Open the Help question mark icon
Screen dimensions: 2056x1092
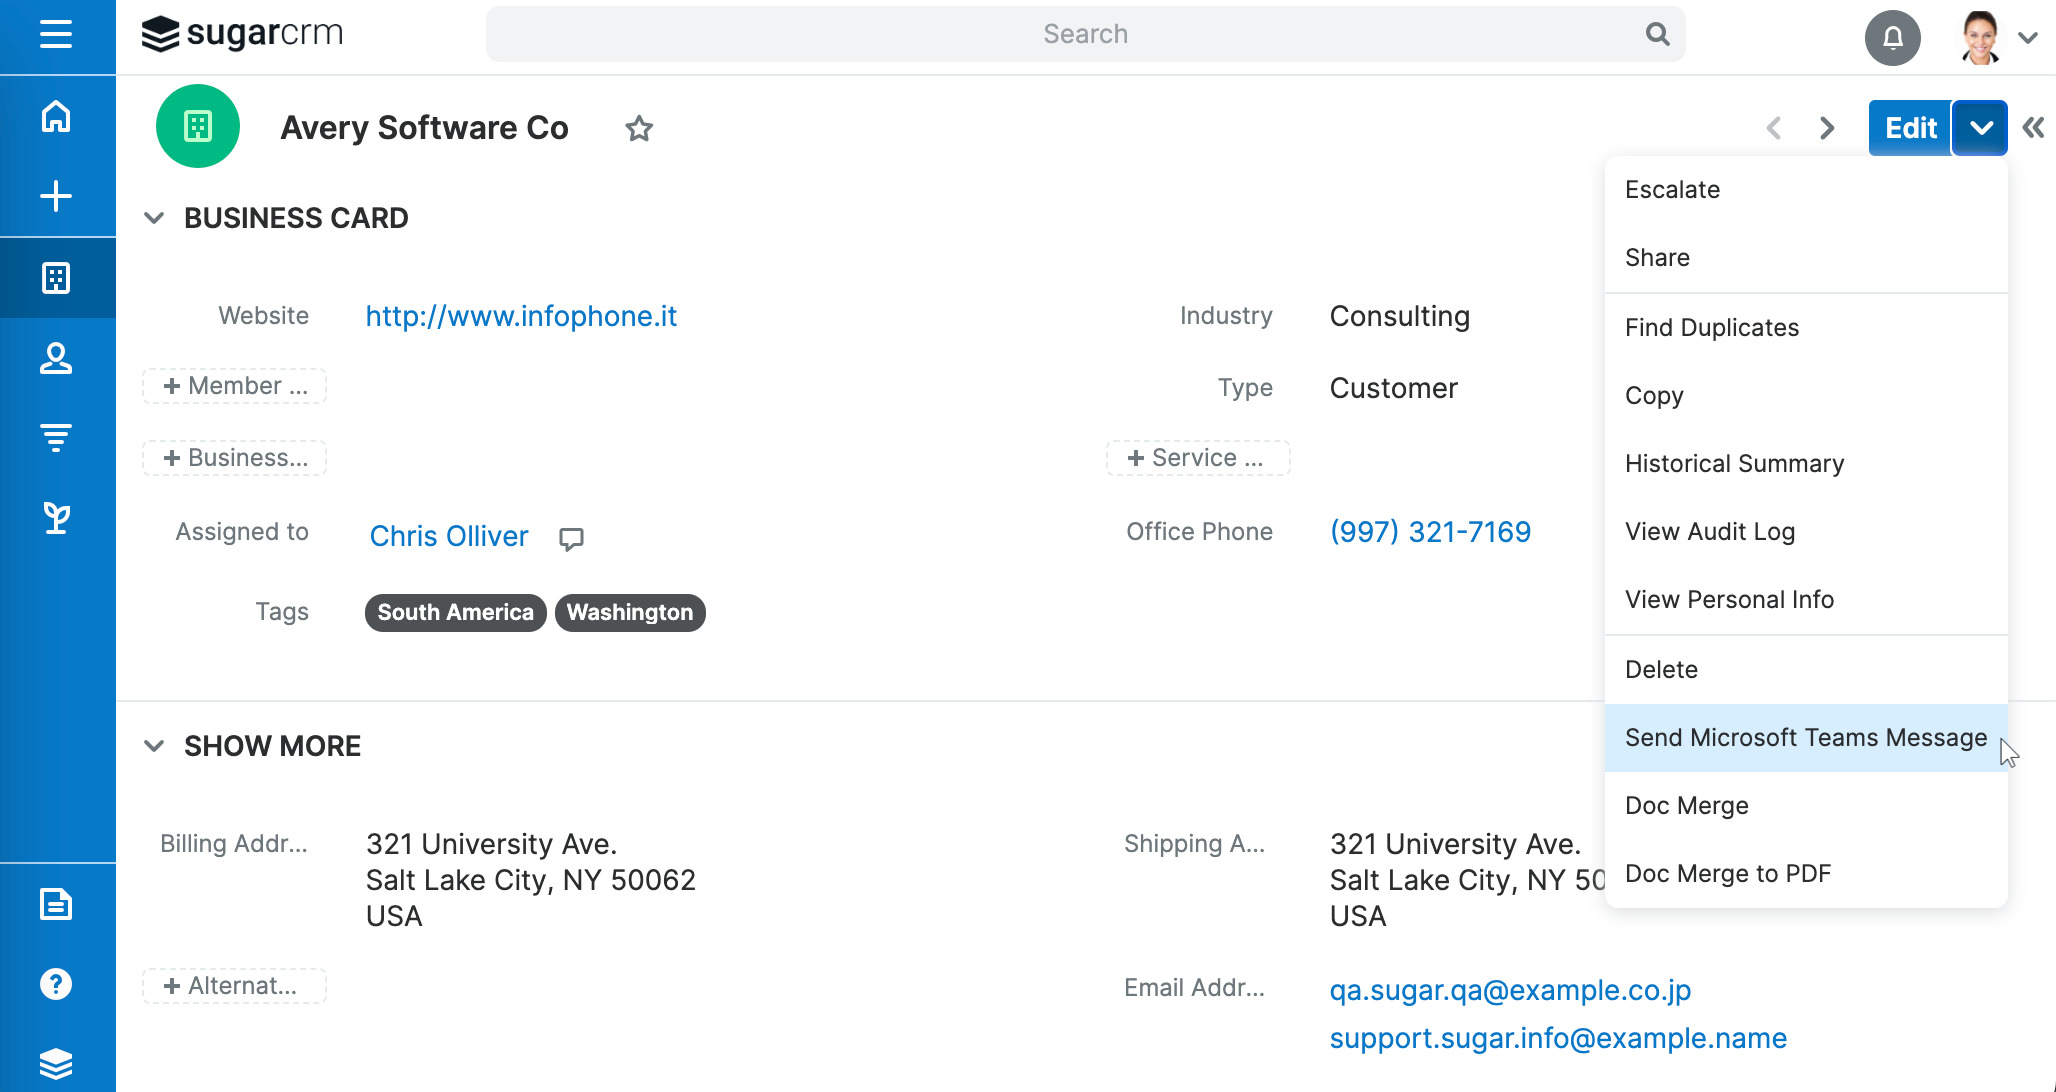click(x=57, y=983)
